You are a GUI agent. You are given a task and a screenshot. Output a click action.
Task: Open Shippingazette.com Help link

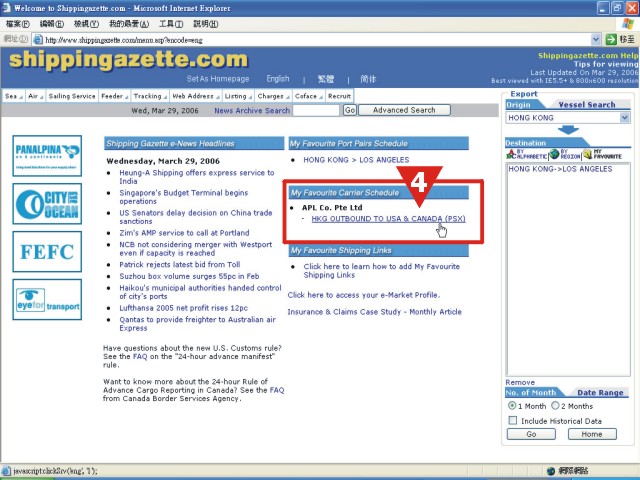[x=588, y=56]
